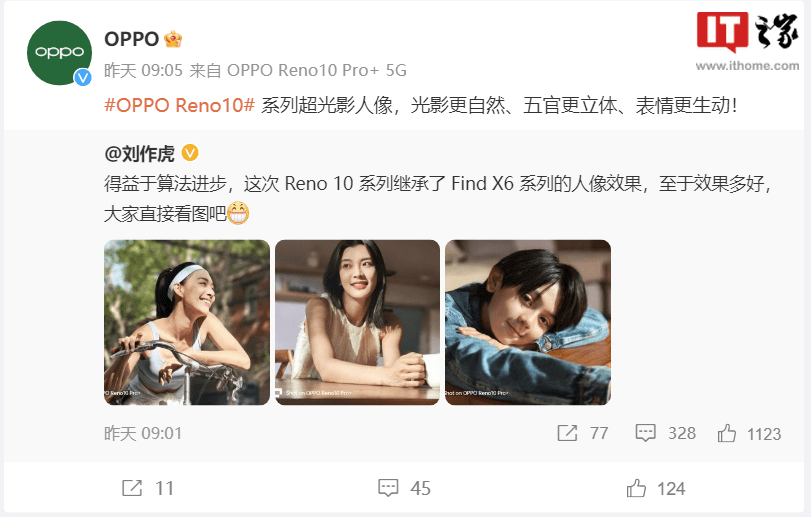Open the boy in denim jacket photo
Screen dimensions: 811x517
point(528,322)
